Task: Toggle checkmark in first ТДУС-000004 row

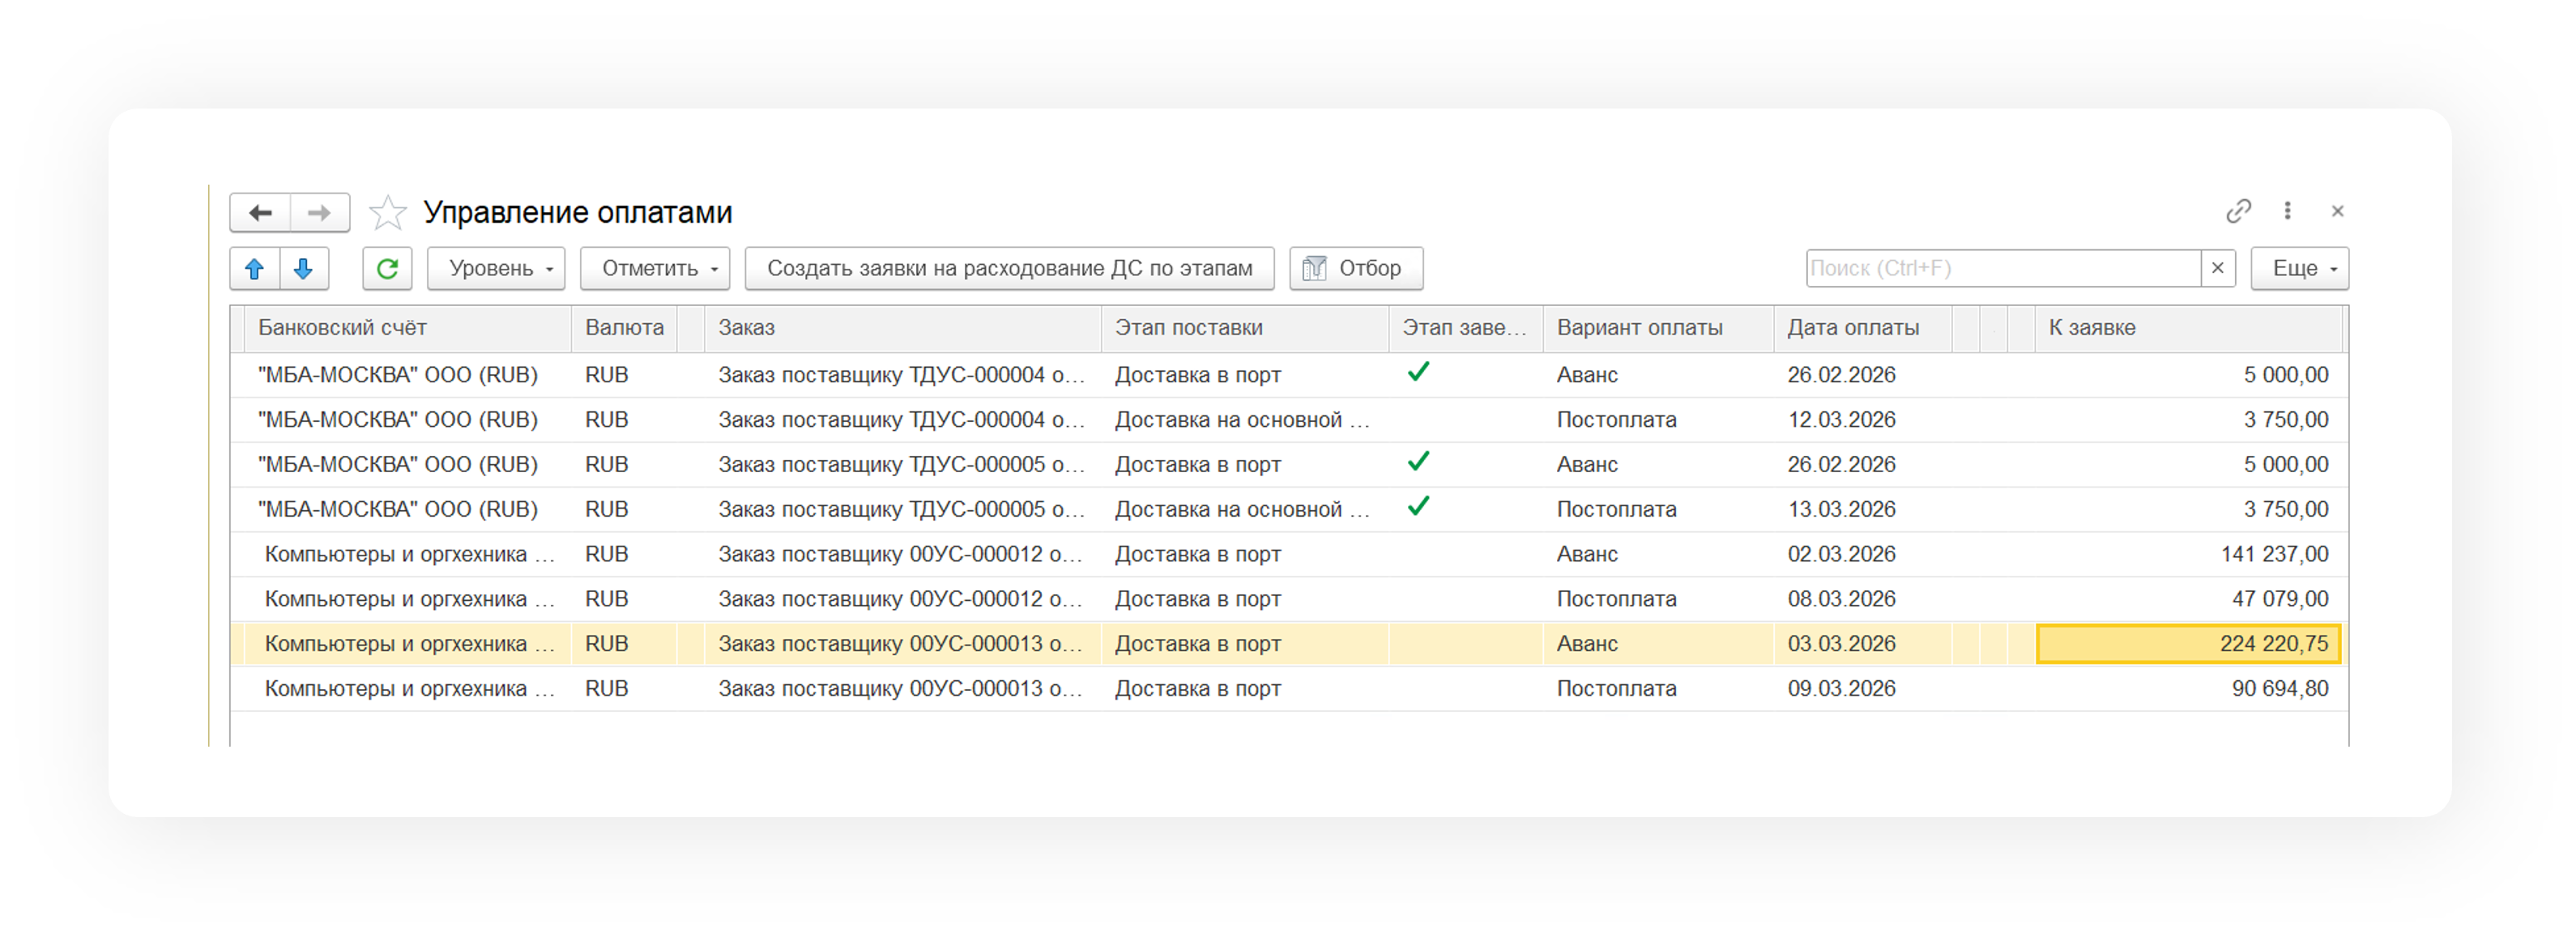Action: tap(1418, 373)
